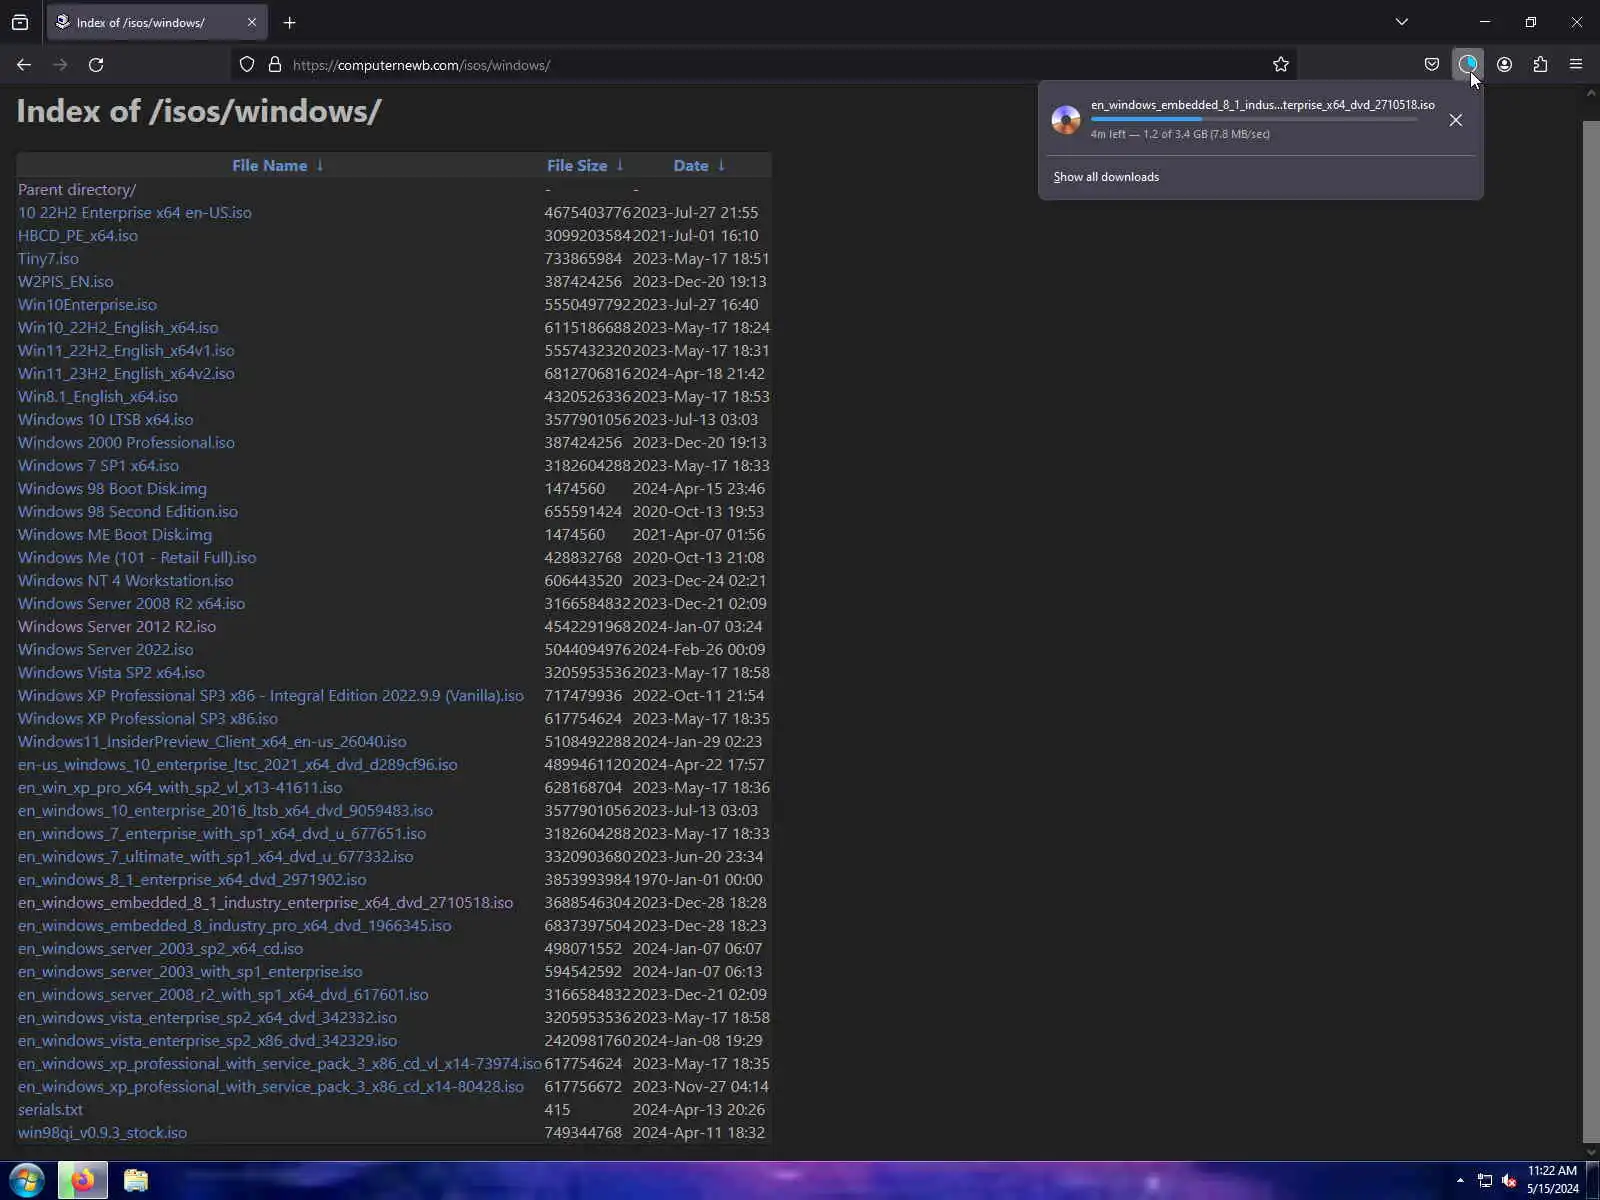The height and width of the screenshot is (1200, 1600).
Task: Sort listing by Date
Action: click(691, 166)
